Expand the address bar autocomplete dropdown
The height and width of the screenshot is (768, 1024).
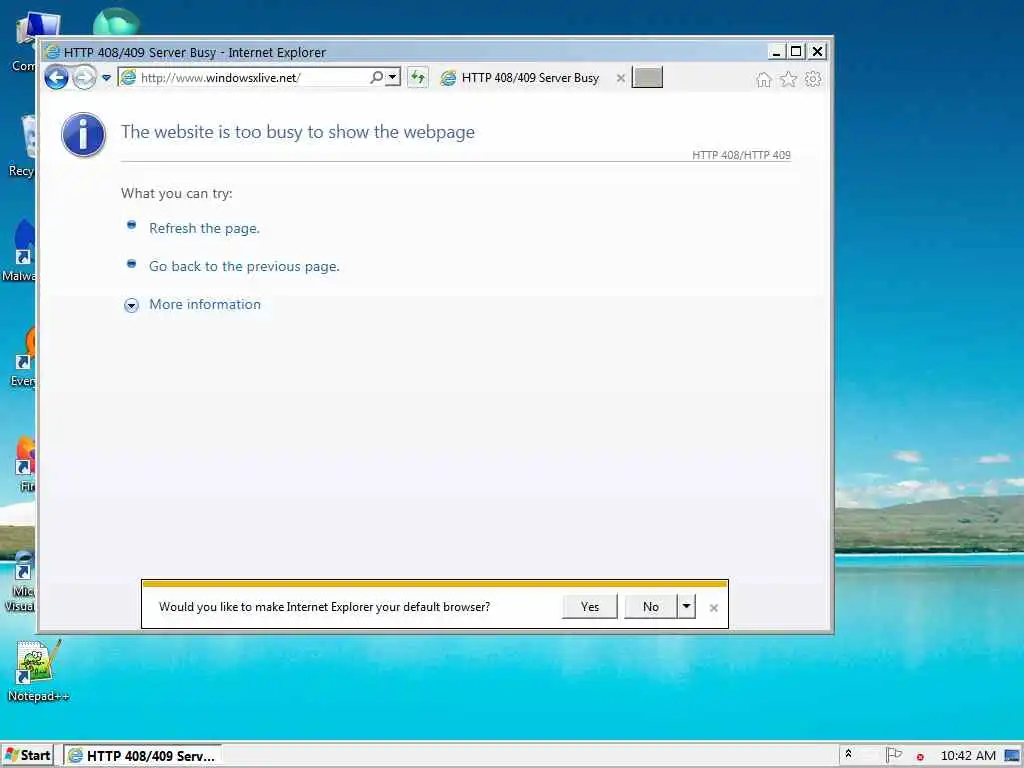(392, 78)
